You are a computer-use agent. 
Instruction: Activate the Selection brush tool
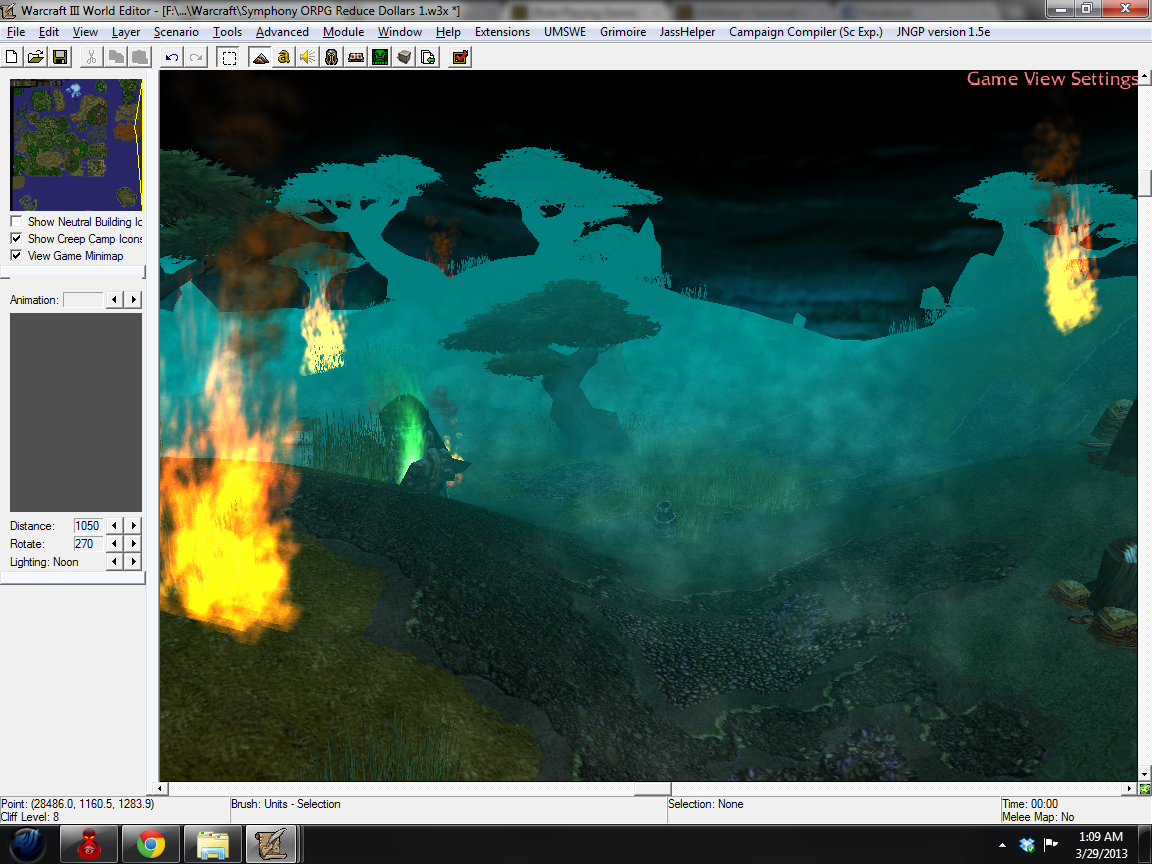tap(229, 57)
